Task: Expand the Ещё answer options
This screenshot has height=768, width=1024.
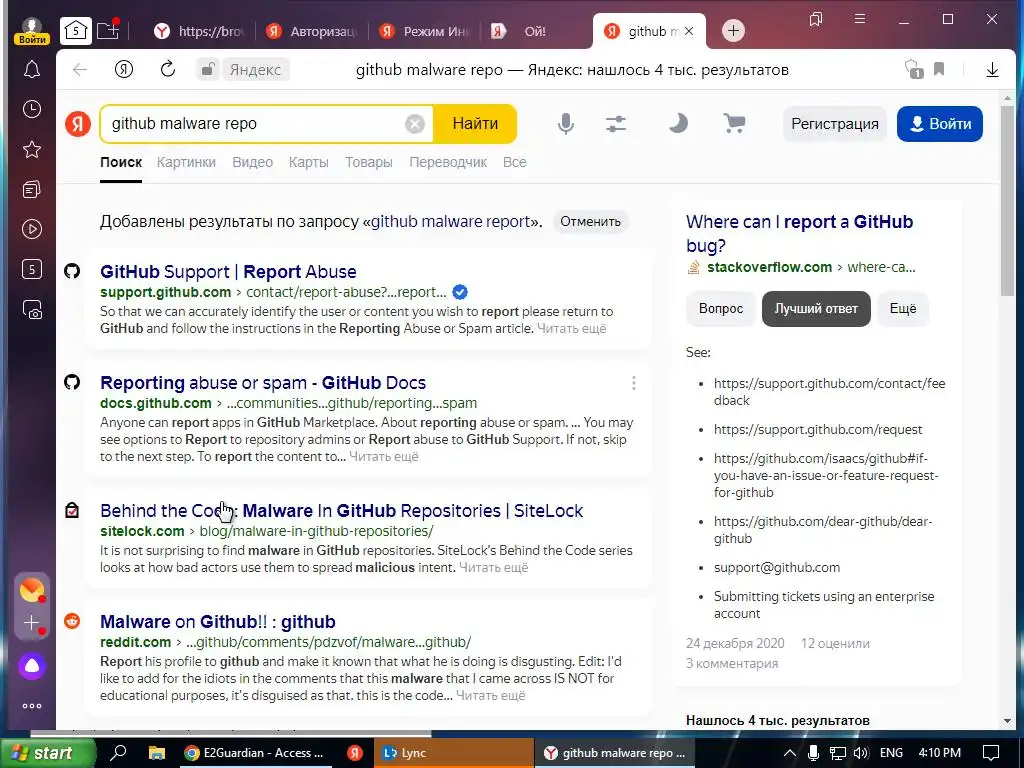Action: pos(903,309)
